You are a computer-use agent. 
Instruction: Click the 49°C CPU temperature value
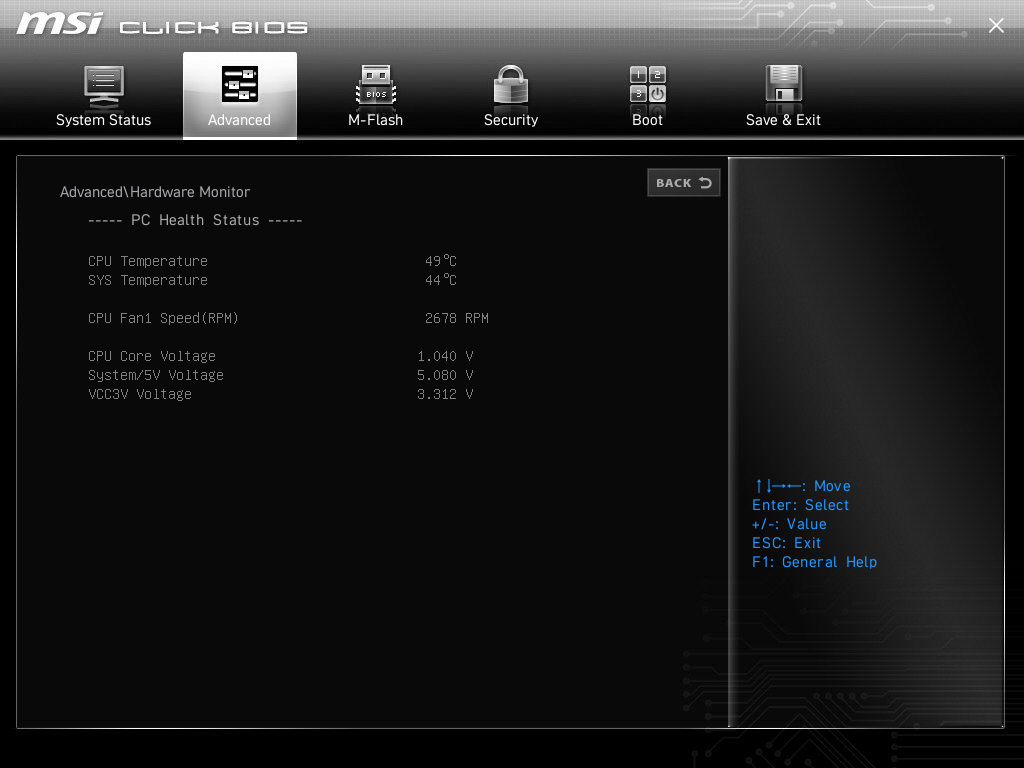[441, 261]
